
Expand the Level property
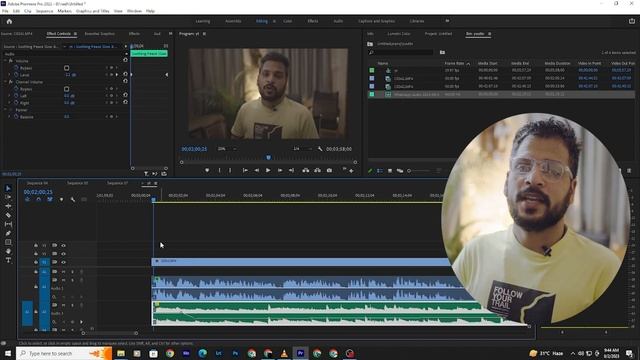(x=9, y=75)
